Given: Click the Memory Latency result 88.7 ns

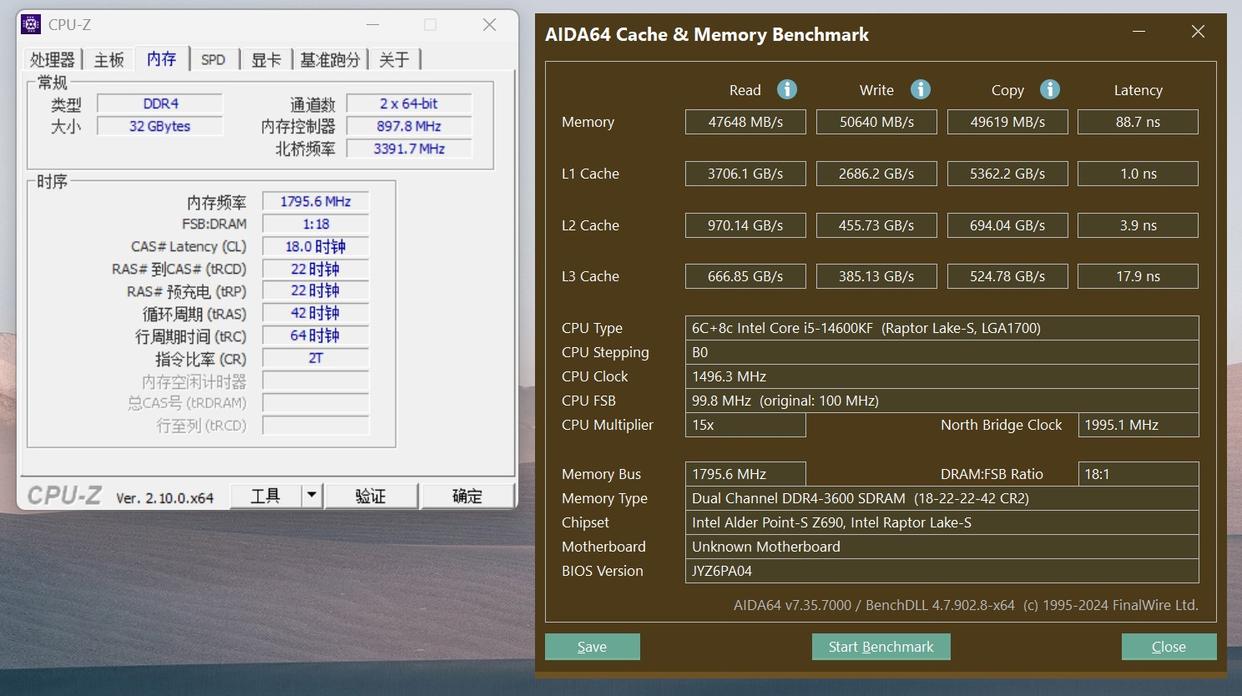Looking at the screenshot, I should (x=1138, y=122).
